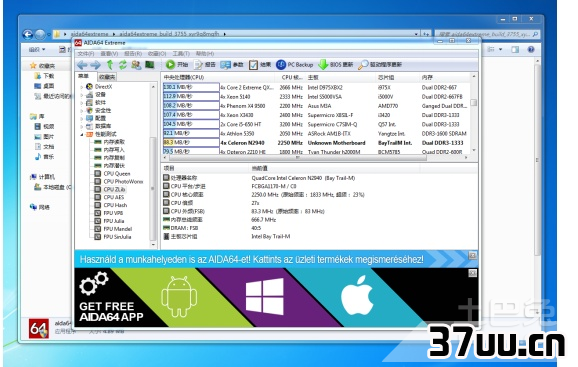Open the Explorer address bar dropdown arrow
578x367 pixels.
[416, 34]
